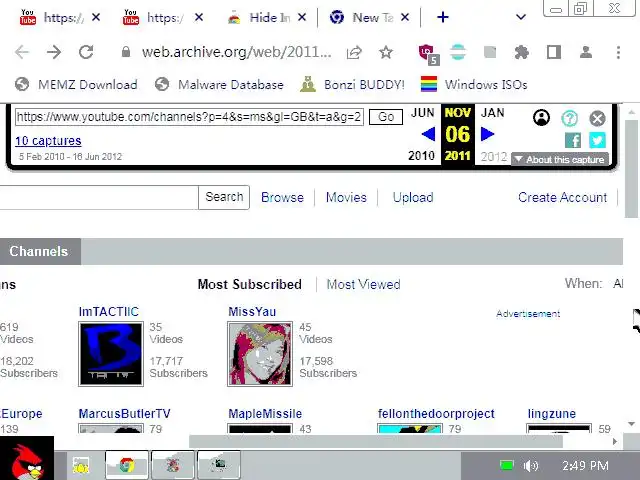Share capture on Facebook

pyautogui.click(x=573, y=140)
